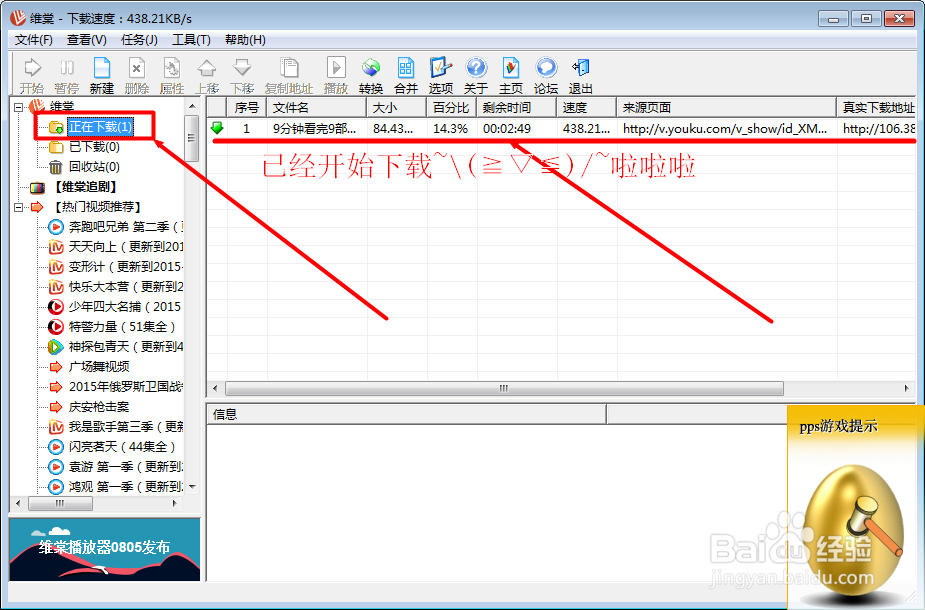The width and height of the screenshot is (925, 610).
Task: Collapse the 热门视频推荐 tree node
Action: pos(19,207)
